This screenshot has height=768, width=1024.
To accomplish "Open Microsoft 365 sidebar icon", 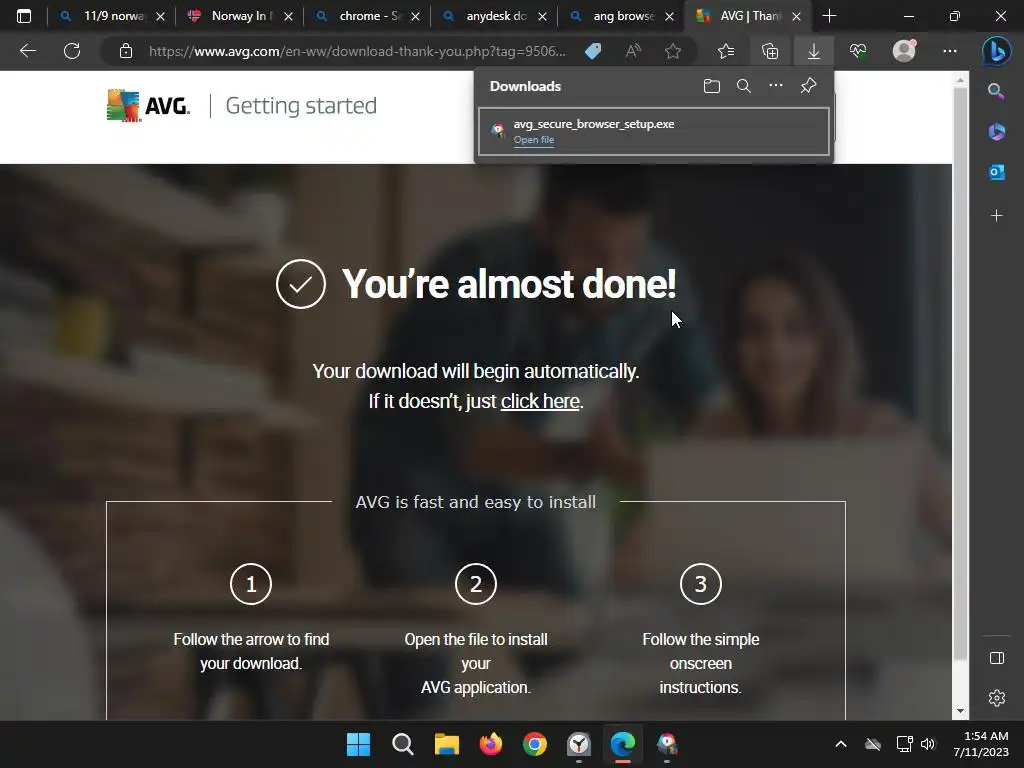I will pos(997,132).
